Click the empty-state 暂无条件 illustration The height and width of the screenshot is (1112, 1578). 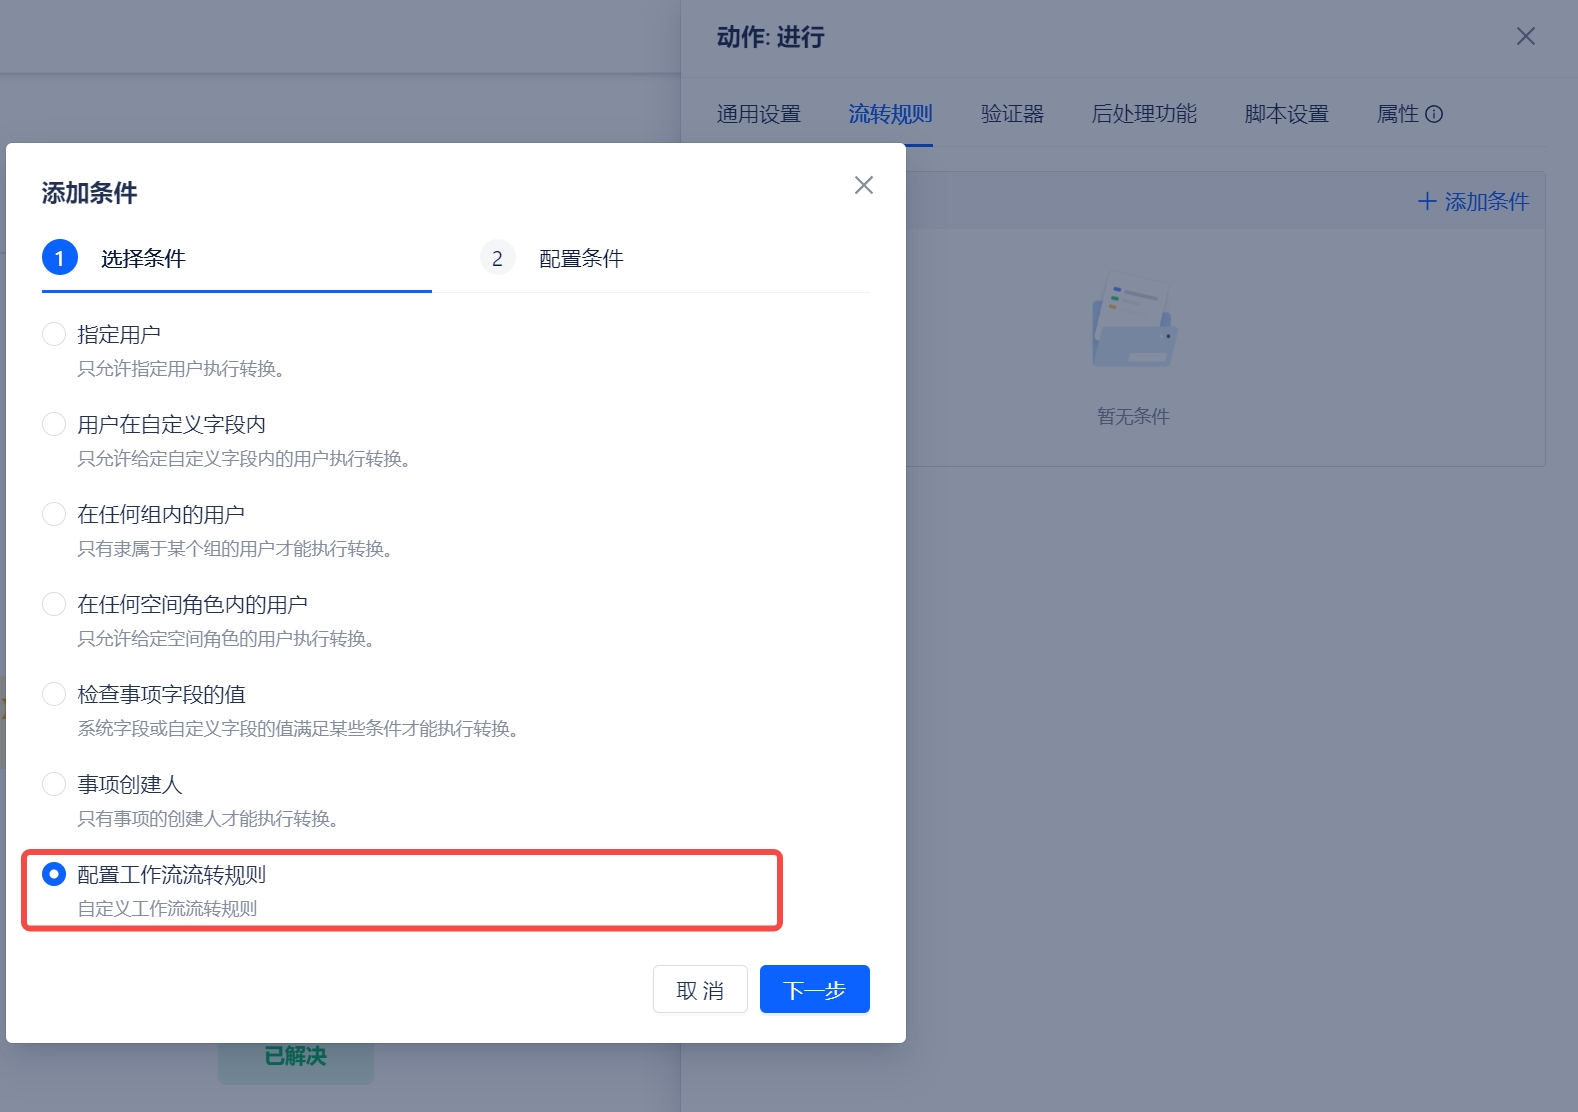[1134, 321]
